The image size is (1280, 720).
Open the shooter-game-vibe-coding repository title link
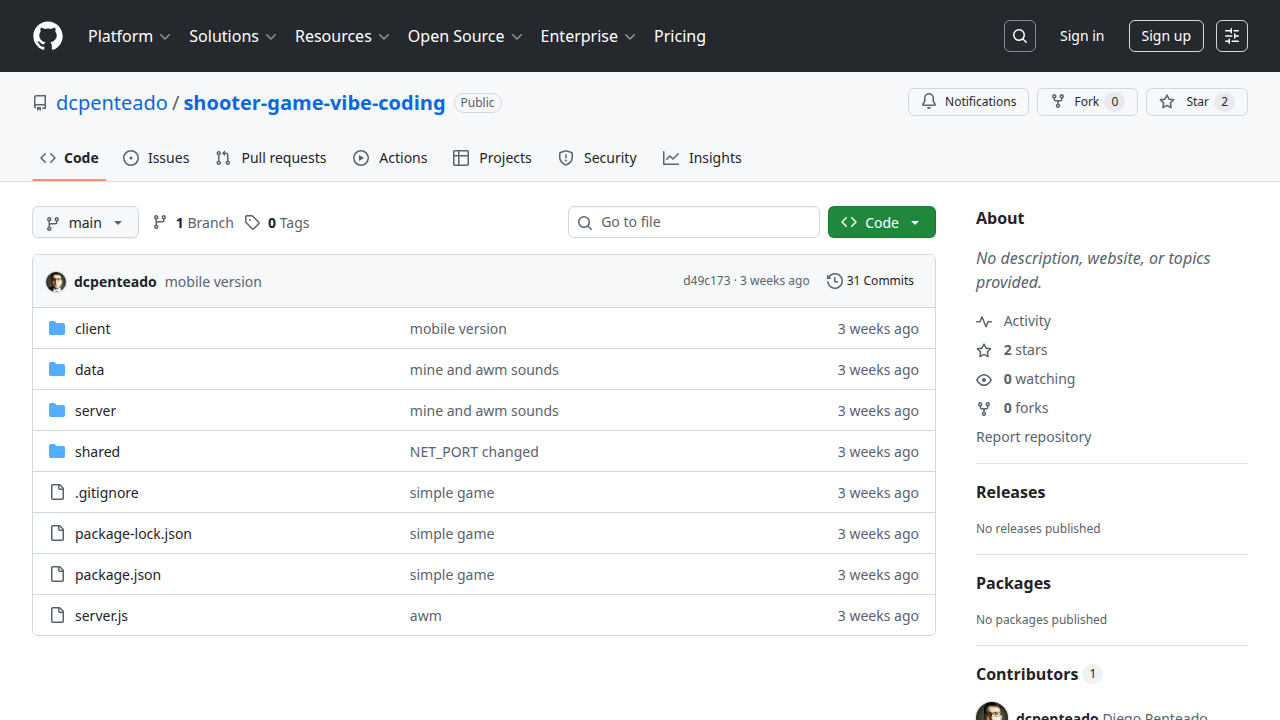click(x=314, y=103)
